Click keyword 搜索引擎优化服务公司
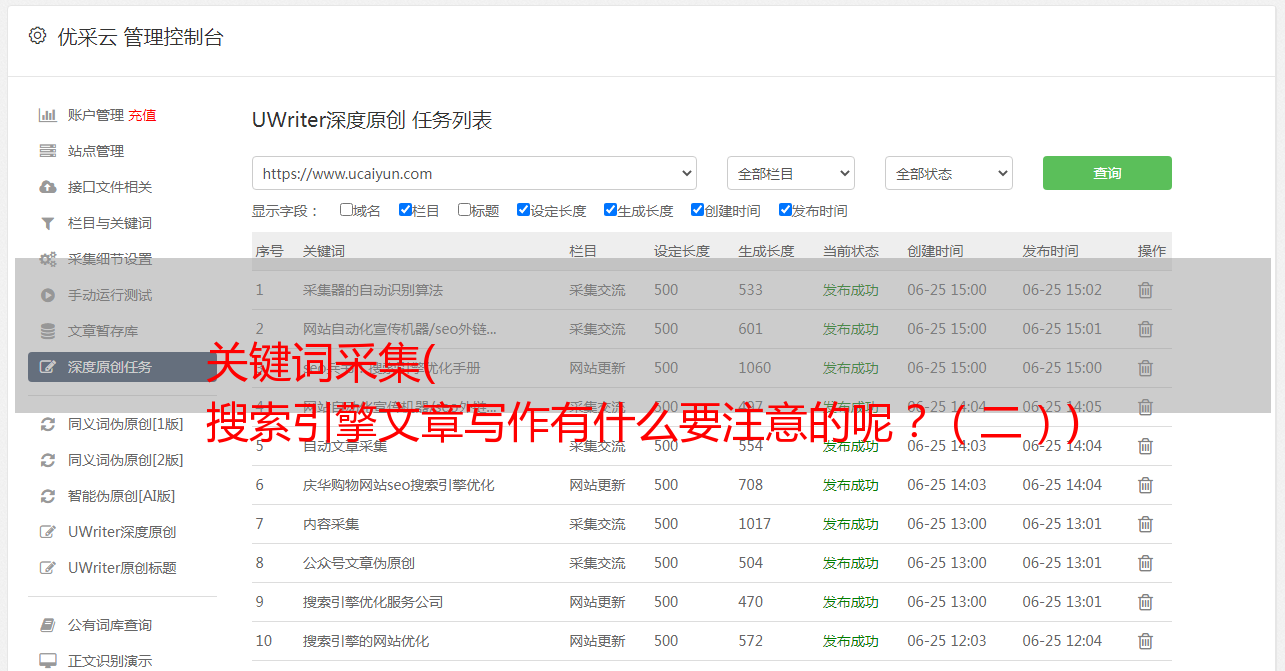This screenshot has height=671, width=1285. 373,602
